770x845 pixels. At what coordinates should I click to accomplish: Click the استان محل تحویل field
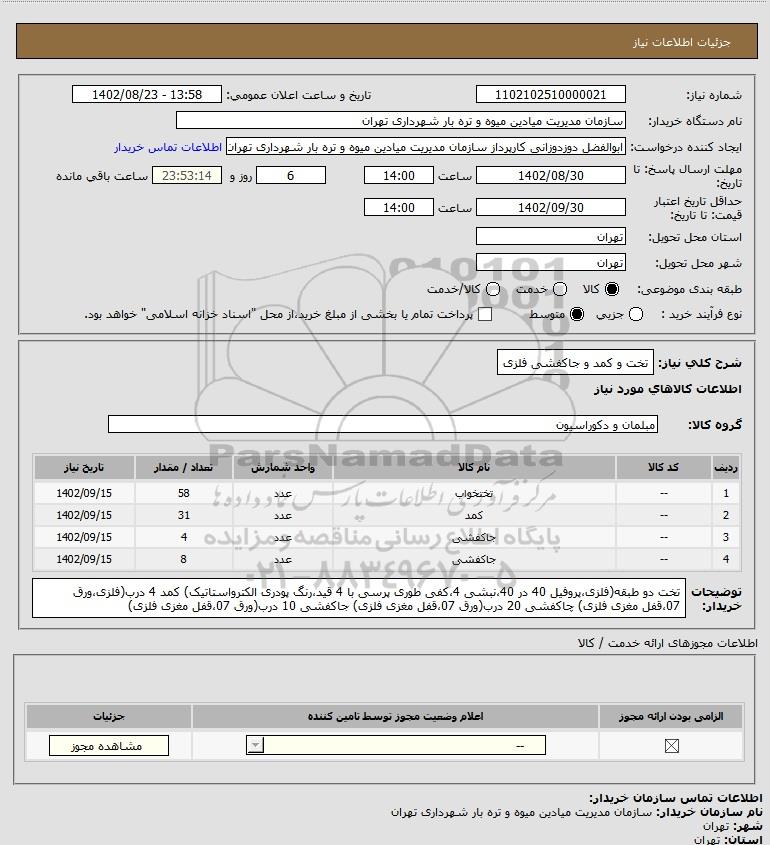pos(551,237)
